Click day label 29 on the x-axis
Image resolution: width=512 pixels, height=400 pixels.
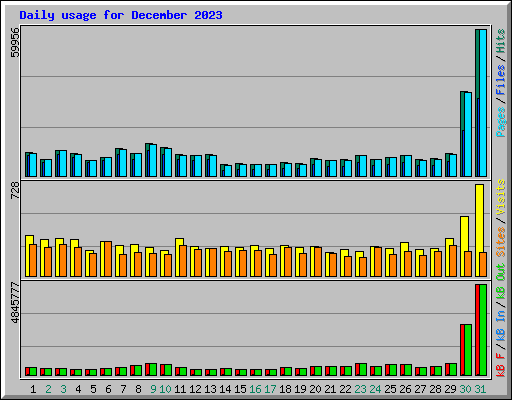point(450,389)
